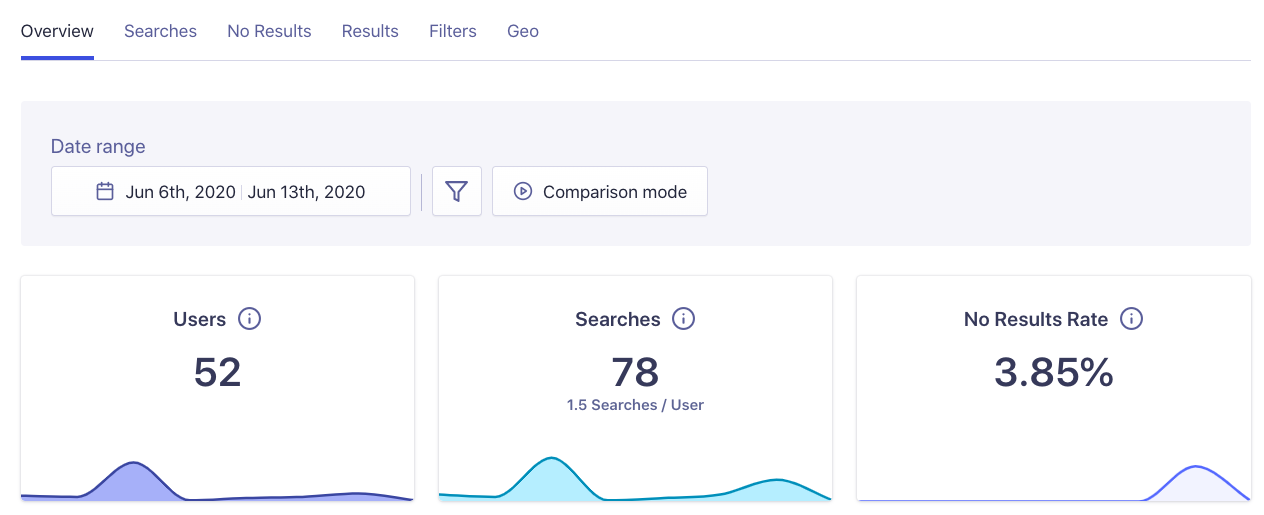Viewport: 1264px width, 515px height.
Task: Open the Overview tab
Action: tap(57, 31)
